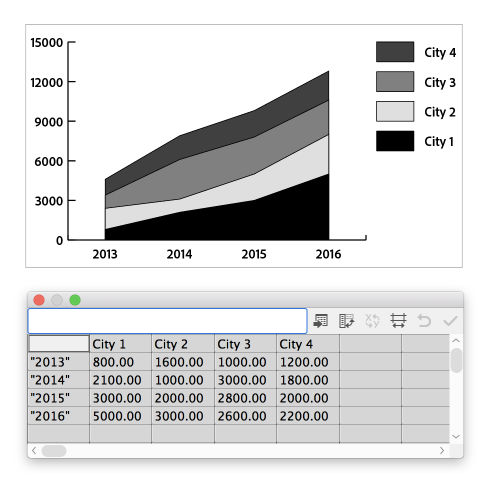This screenshot has width=486, height=480.
Task: Click the data entry text field
Action: [167, 321]
